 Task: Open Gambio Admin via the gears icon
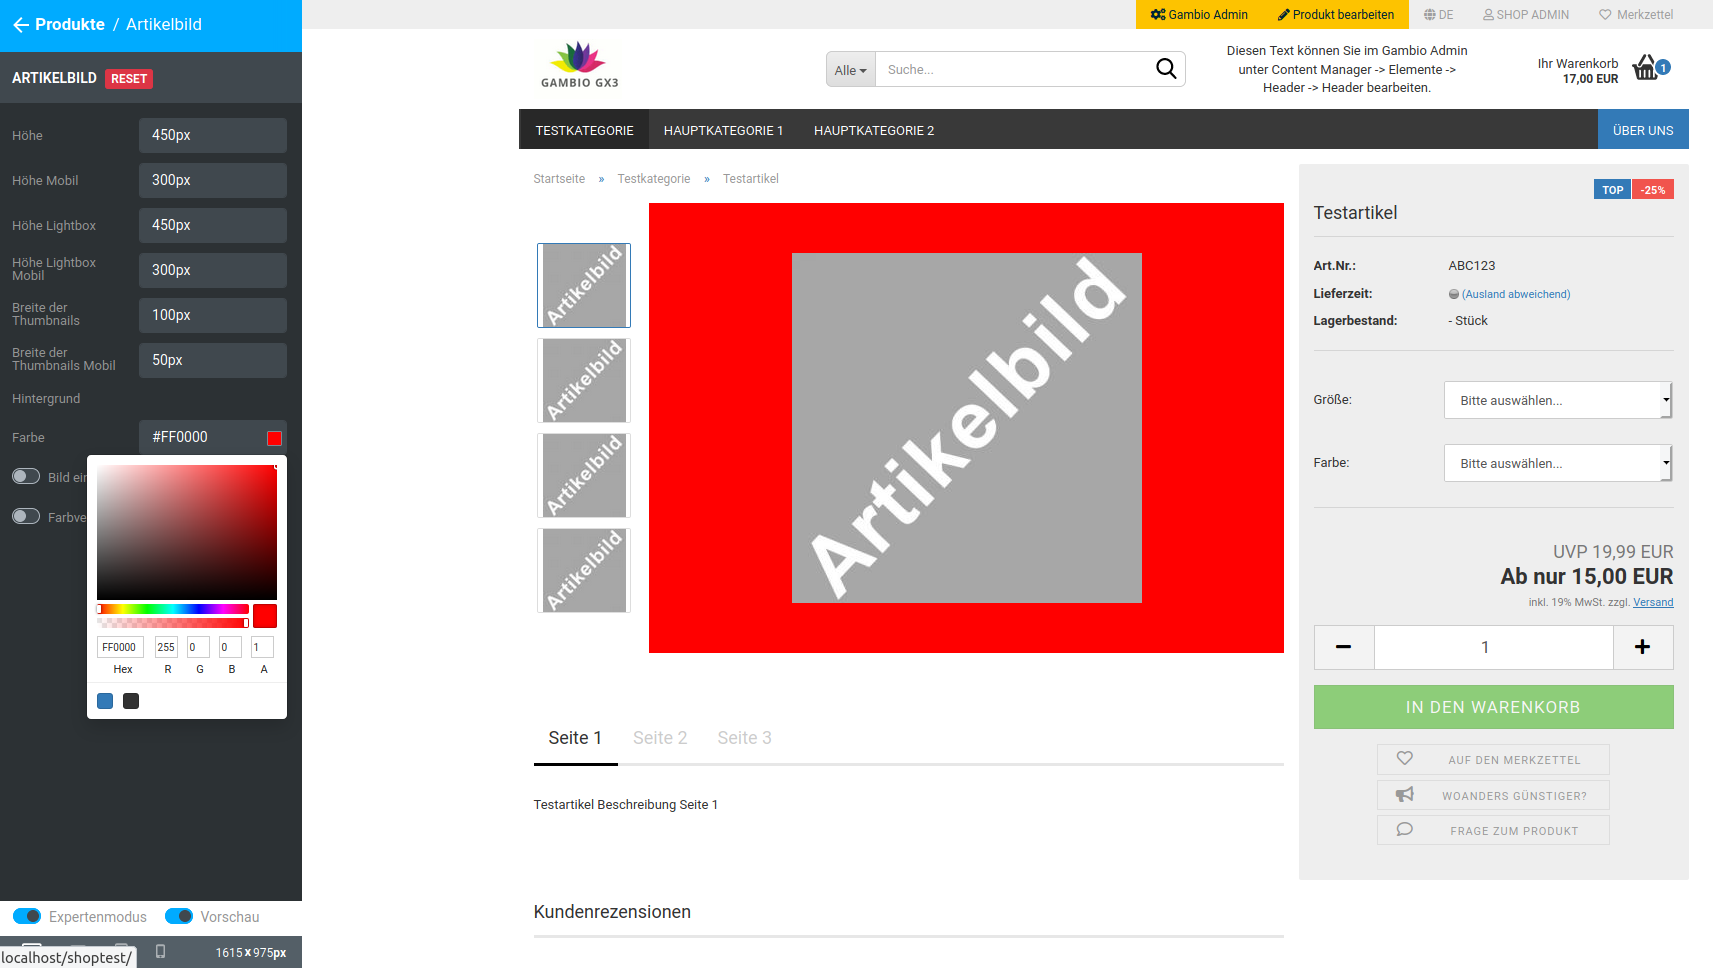(1158, 14)
